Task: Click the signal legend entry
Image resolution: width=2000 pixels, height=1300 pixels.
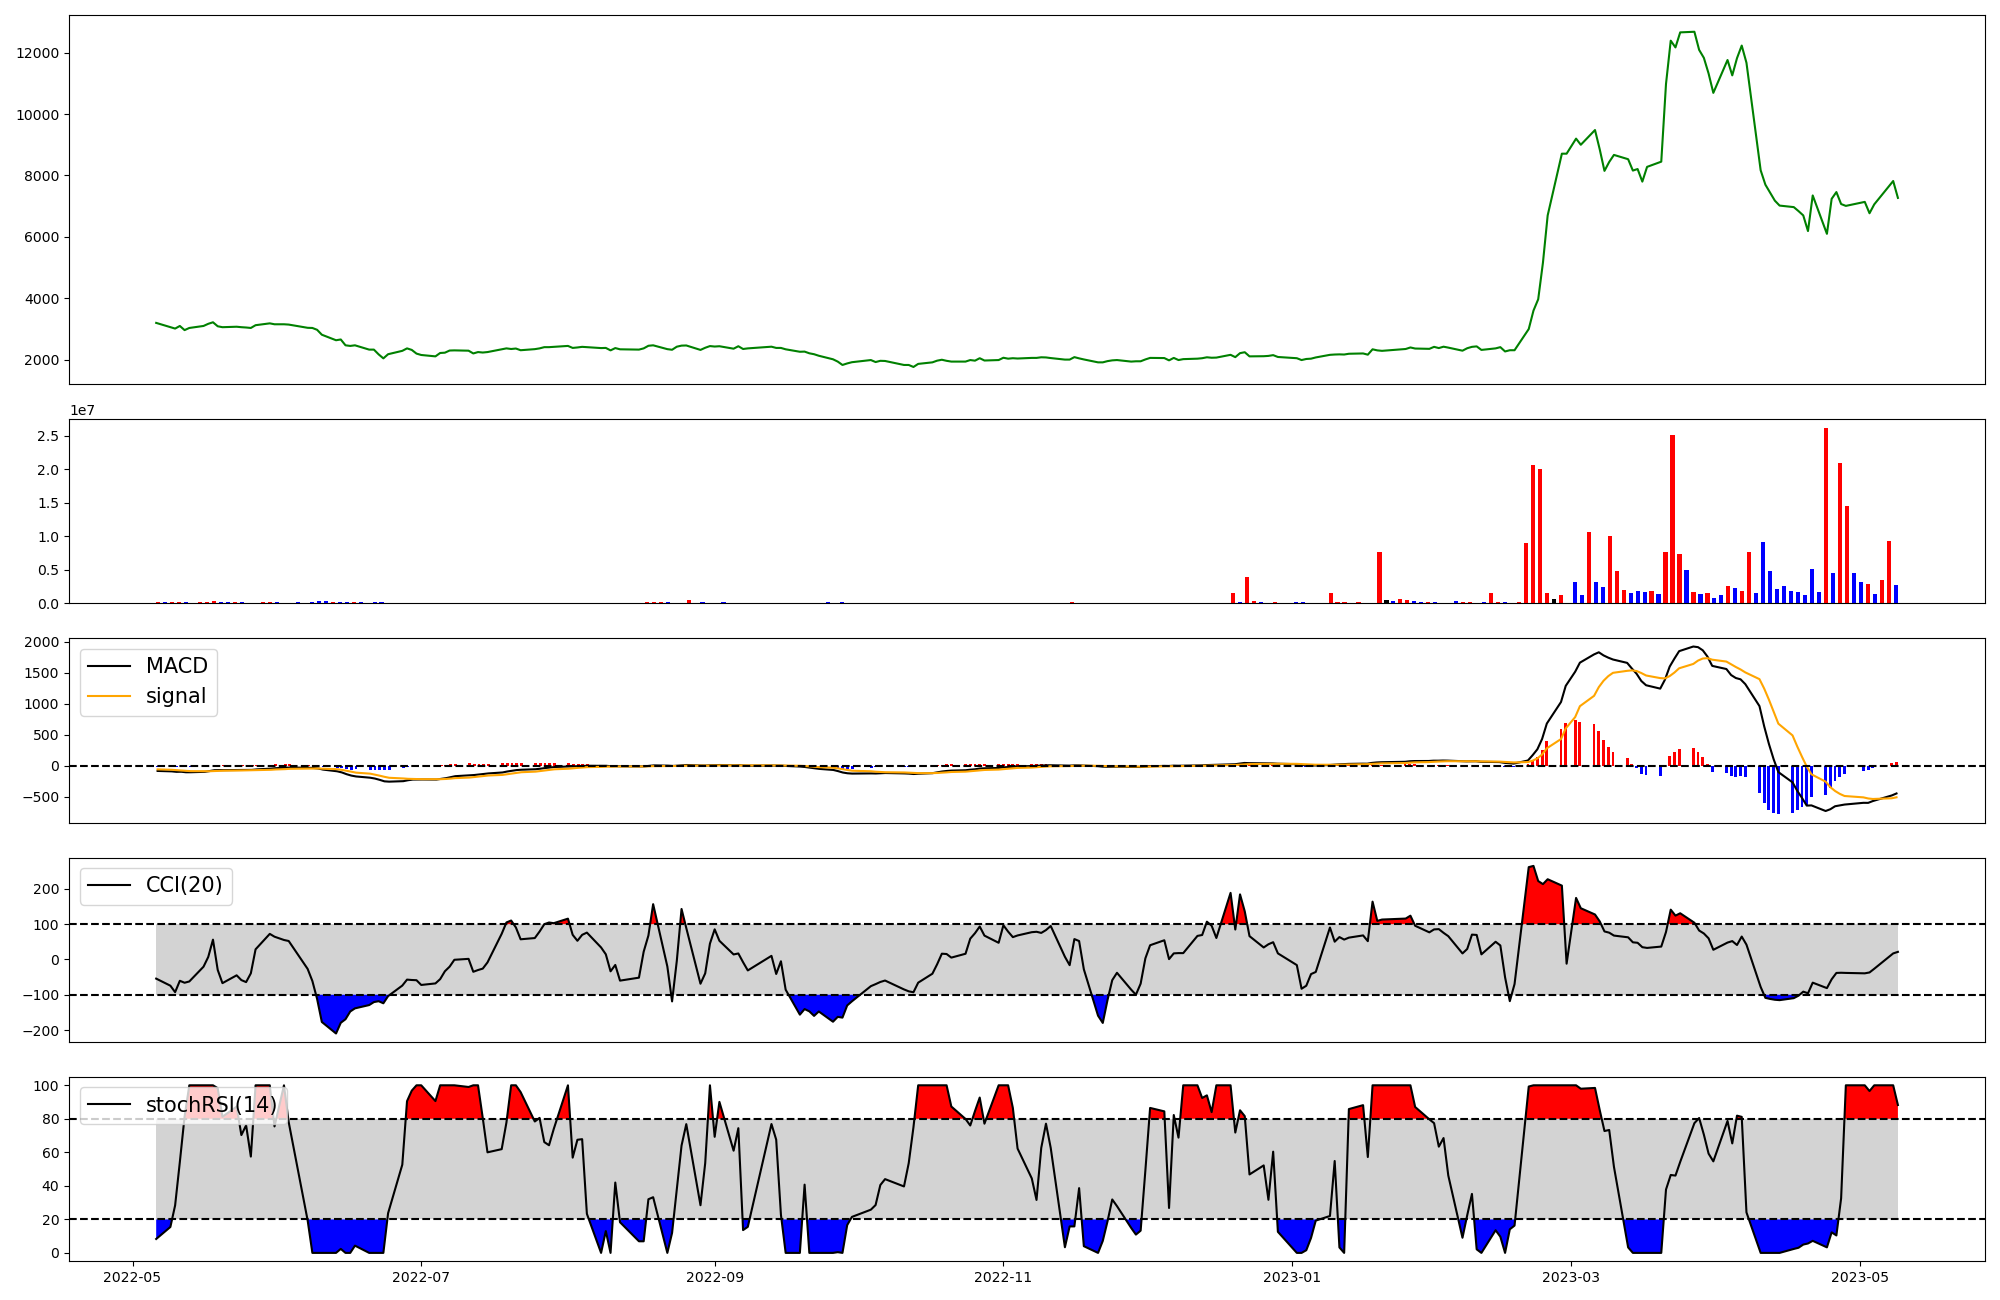Action: pyautogui.click(x=176, y=696)
